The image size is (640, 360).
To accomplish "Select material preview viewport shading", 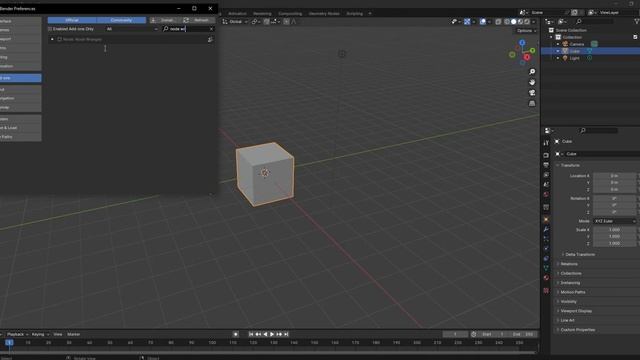I will [x=520, y=22].
